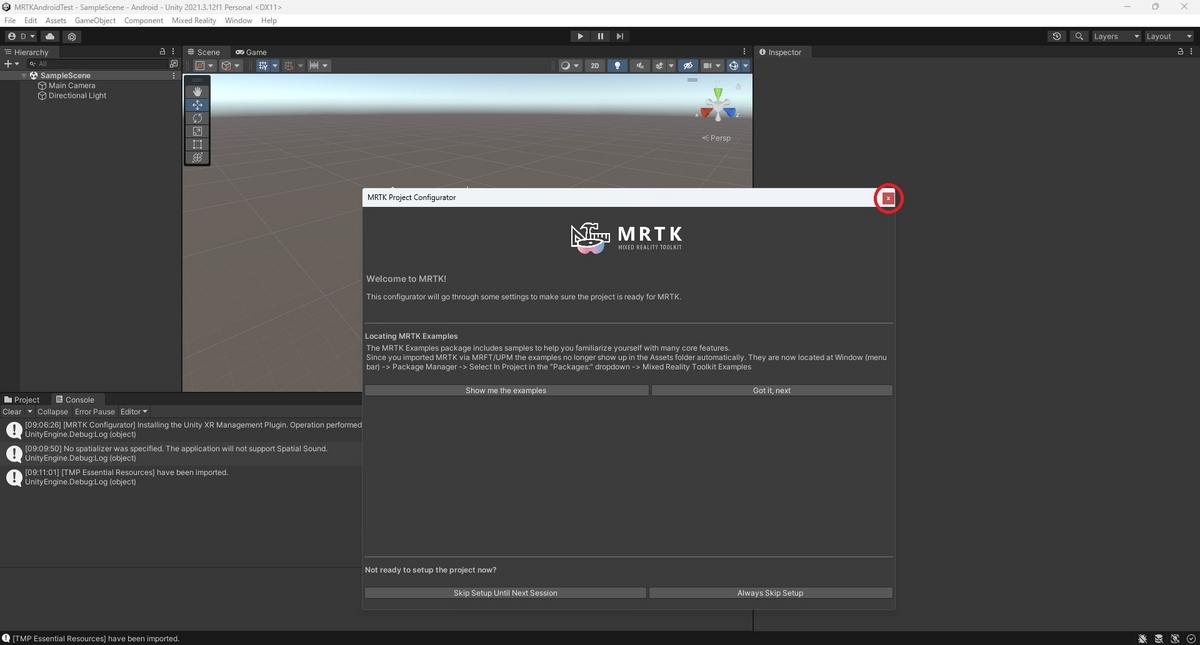
Task: Open the account D dropdown
Action: (20, 36)
